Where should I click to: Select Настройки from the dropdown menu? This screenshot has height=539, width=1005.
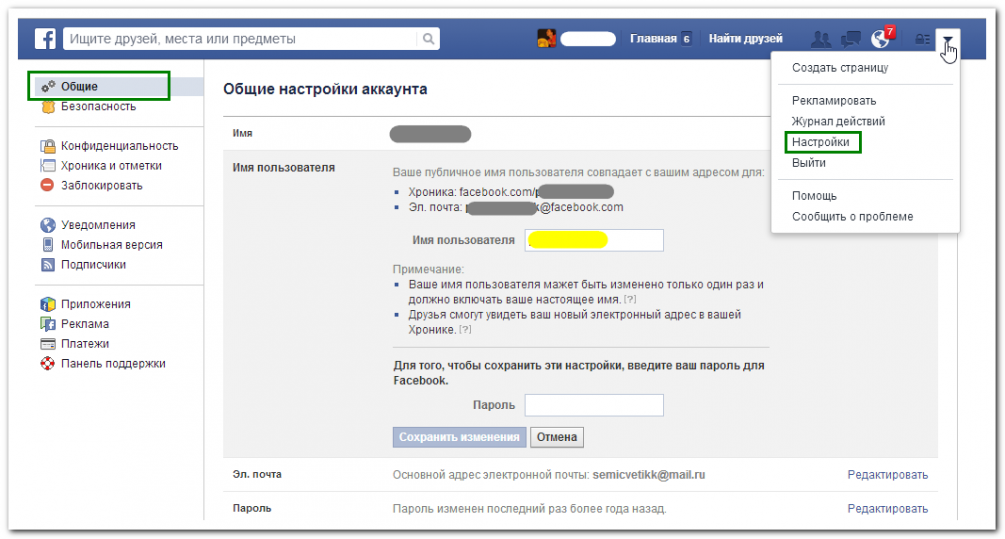point(821,143)
